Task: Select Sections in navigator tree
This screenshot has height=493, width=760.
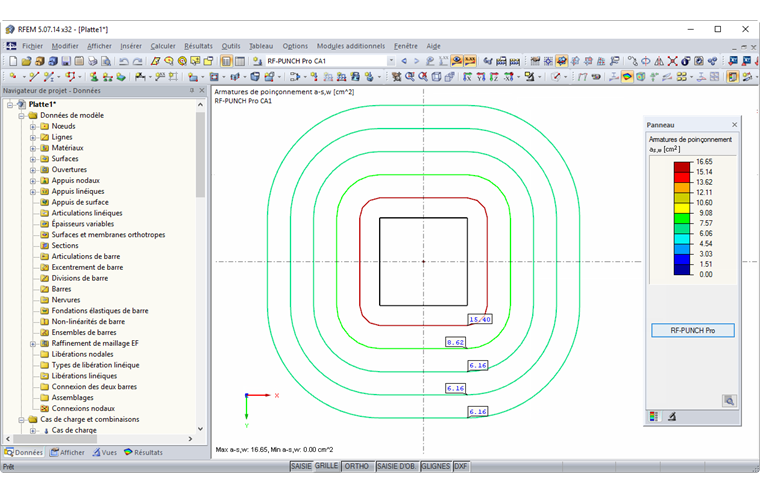Action: [64, 246]
